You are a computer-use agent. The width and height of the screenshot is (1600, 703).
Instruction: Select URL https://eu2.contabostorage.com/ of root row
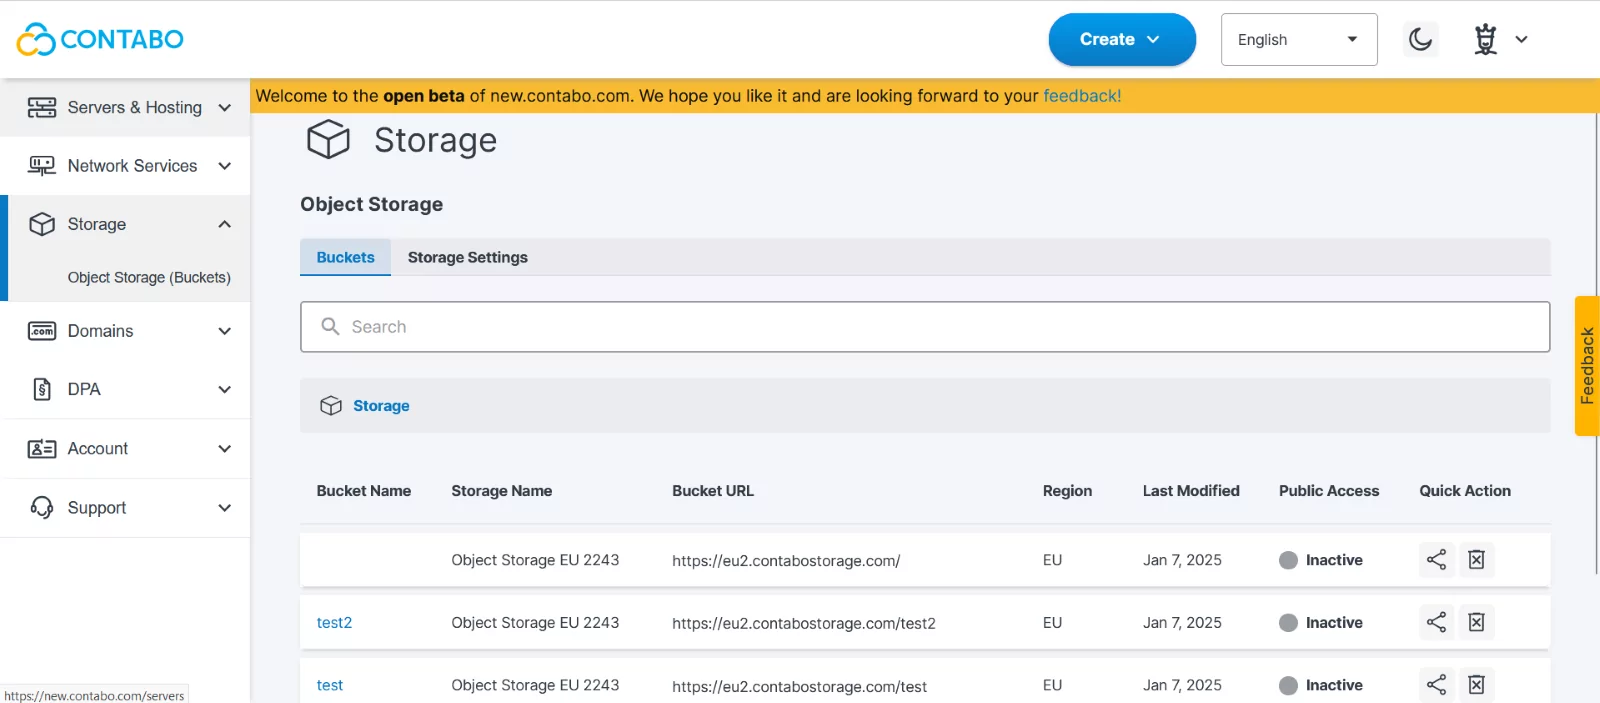pos(786,561)
